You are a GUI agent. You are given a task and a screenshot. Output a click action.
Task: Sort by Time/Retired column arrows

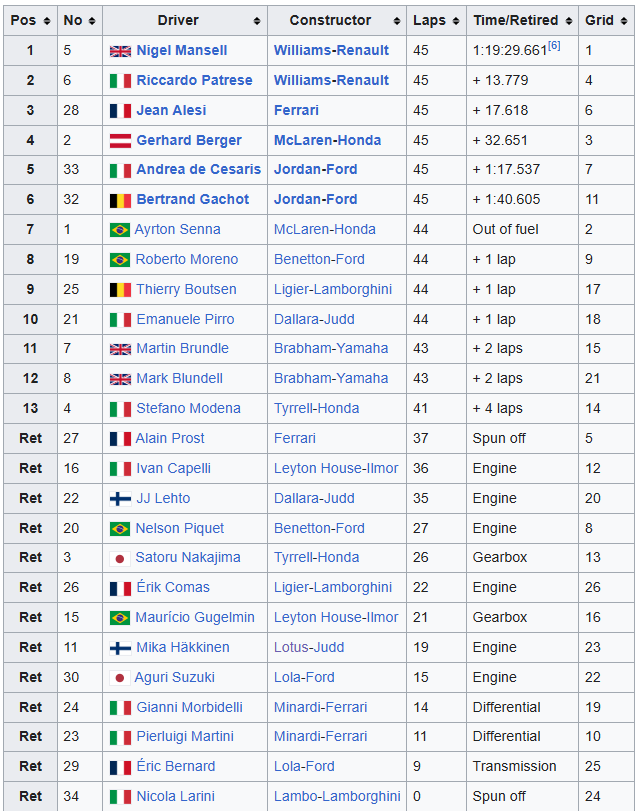[x=569, y=21]
